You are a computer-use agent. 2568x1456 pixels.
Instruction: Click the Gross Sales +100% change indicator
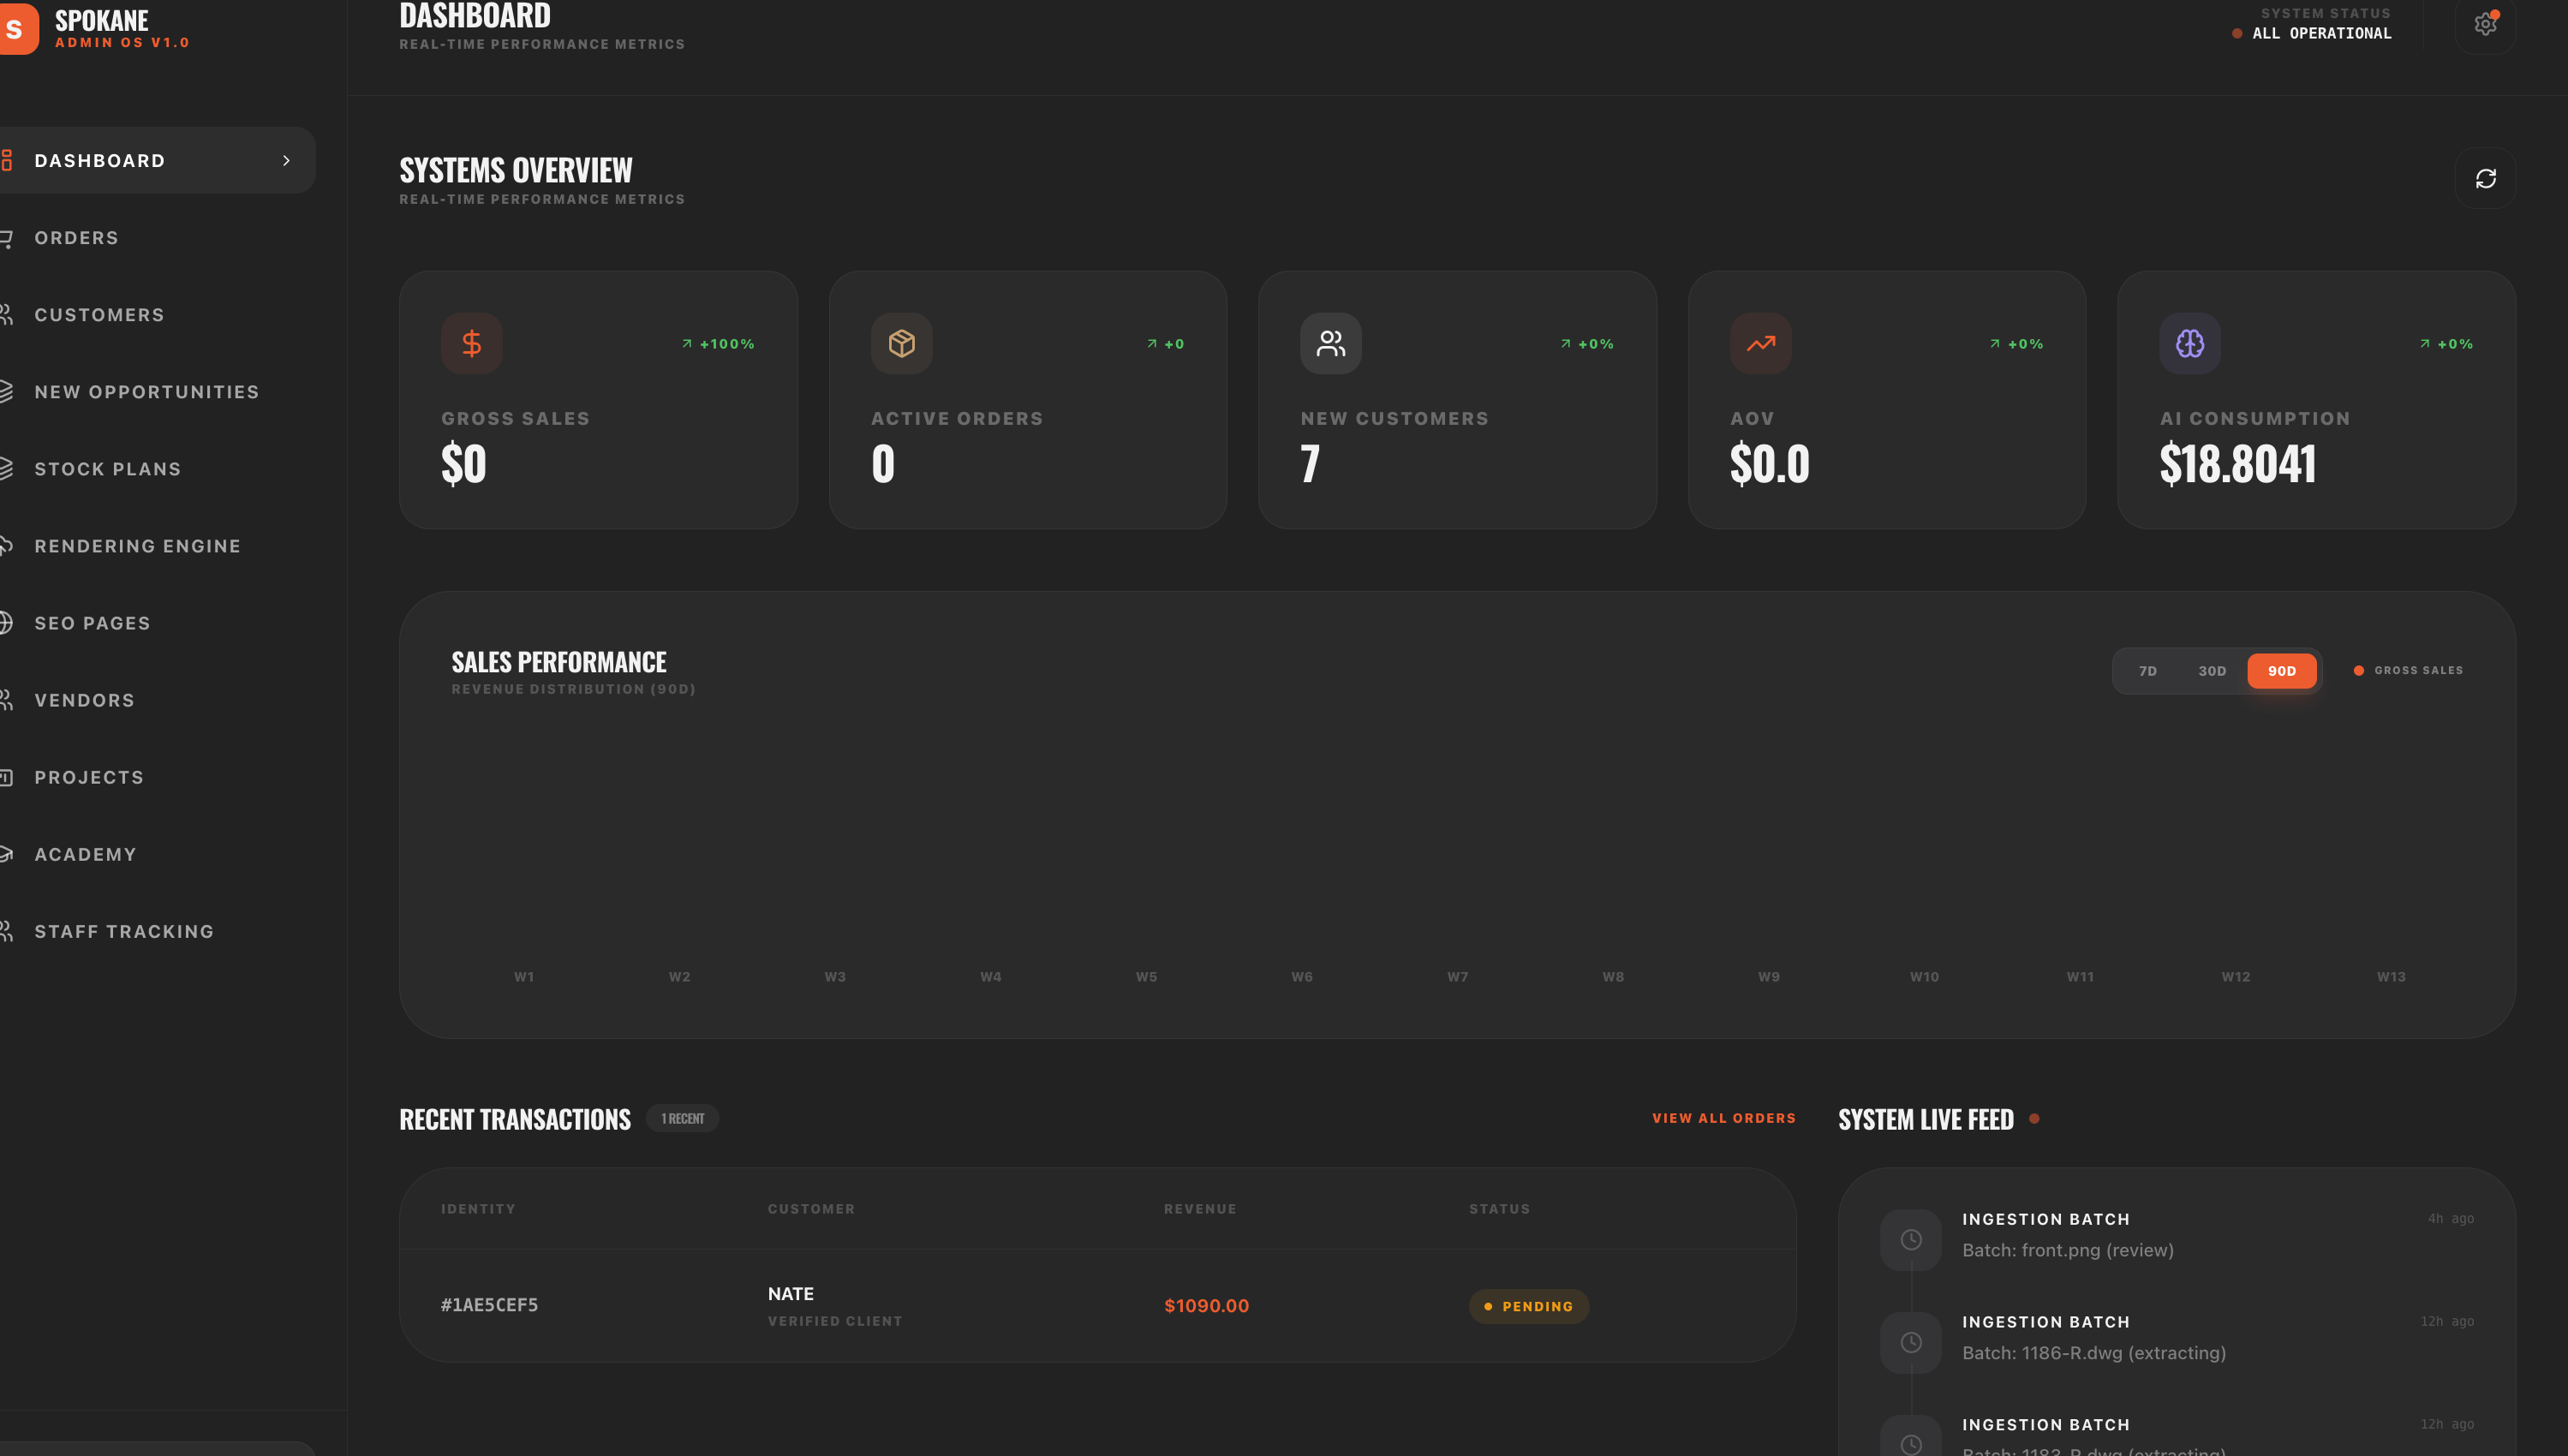pos(718,344)
